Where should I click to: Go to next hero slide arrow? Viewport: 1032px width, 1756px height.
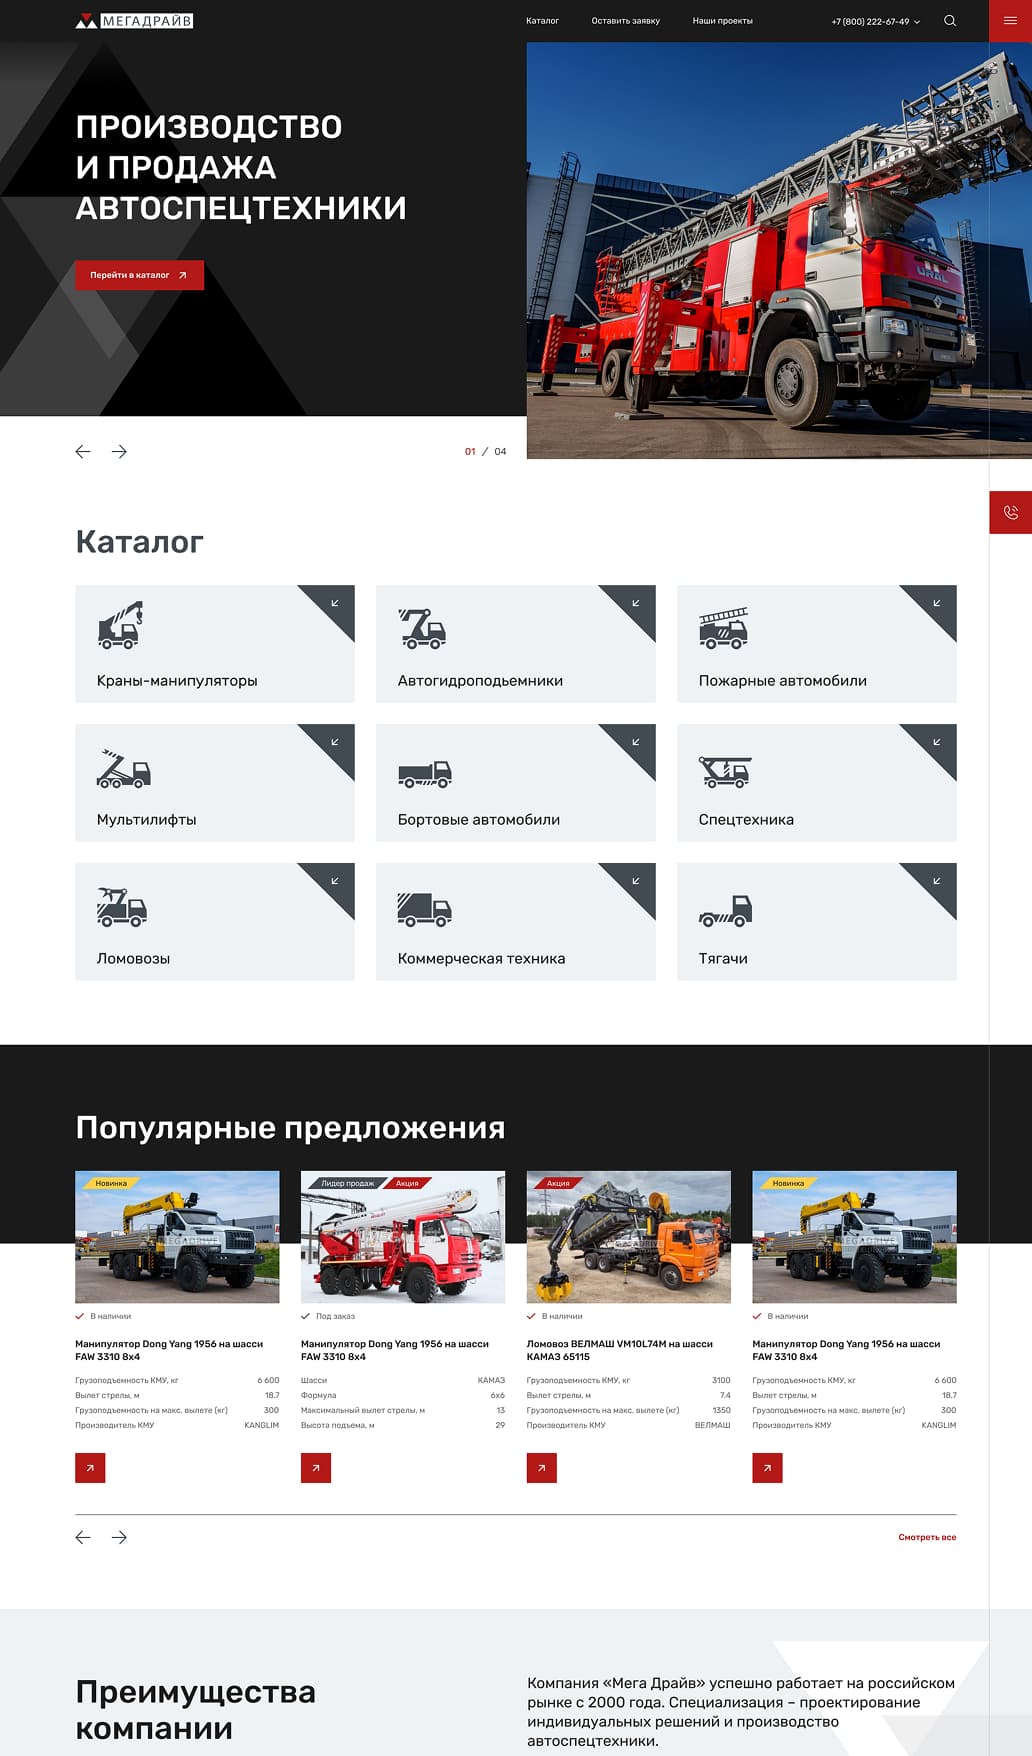click(119, 452)
